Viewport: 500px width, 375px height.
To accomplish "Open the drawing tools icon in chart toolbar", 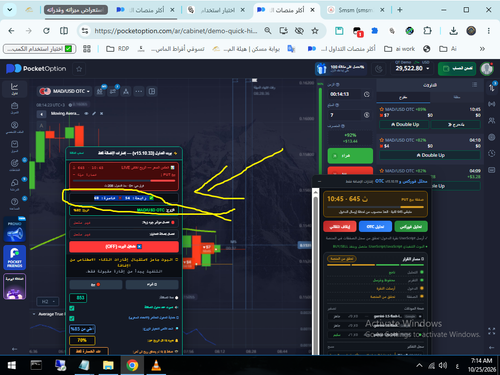I will 113,91.
